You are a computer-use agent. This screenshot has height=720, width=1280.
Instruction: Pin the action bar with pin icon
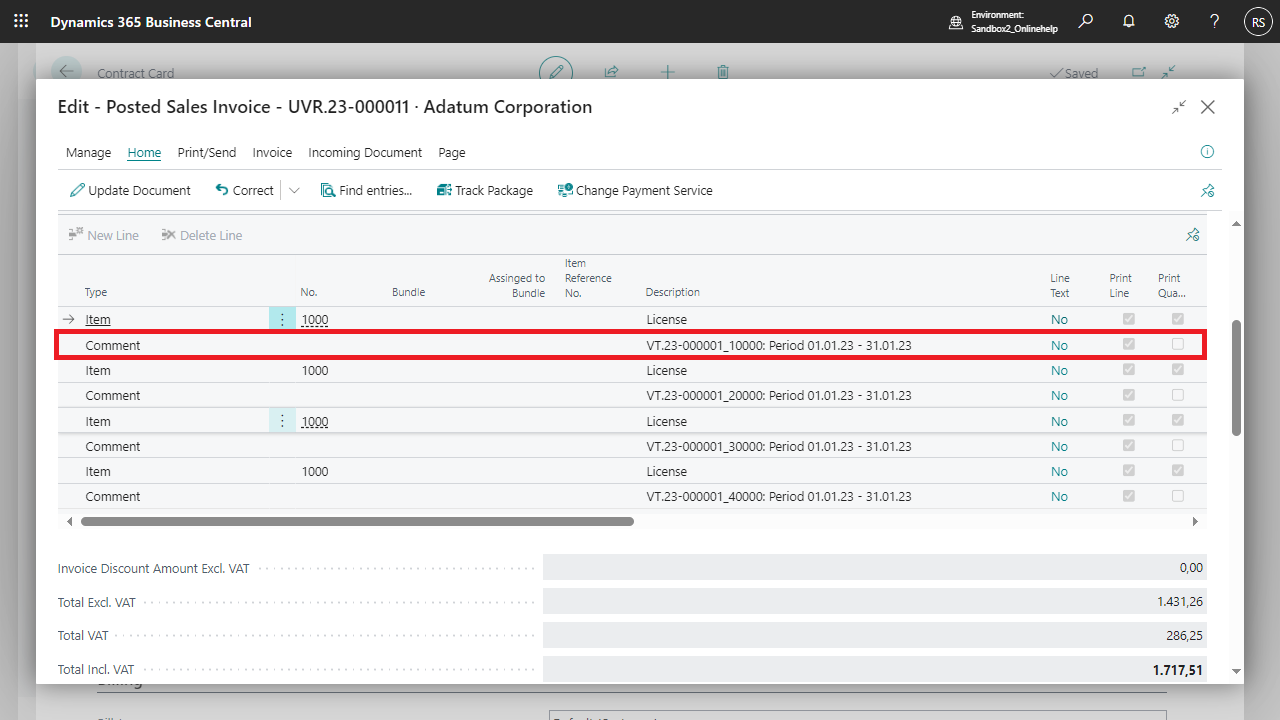click(x=1207, y=191)
